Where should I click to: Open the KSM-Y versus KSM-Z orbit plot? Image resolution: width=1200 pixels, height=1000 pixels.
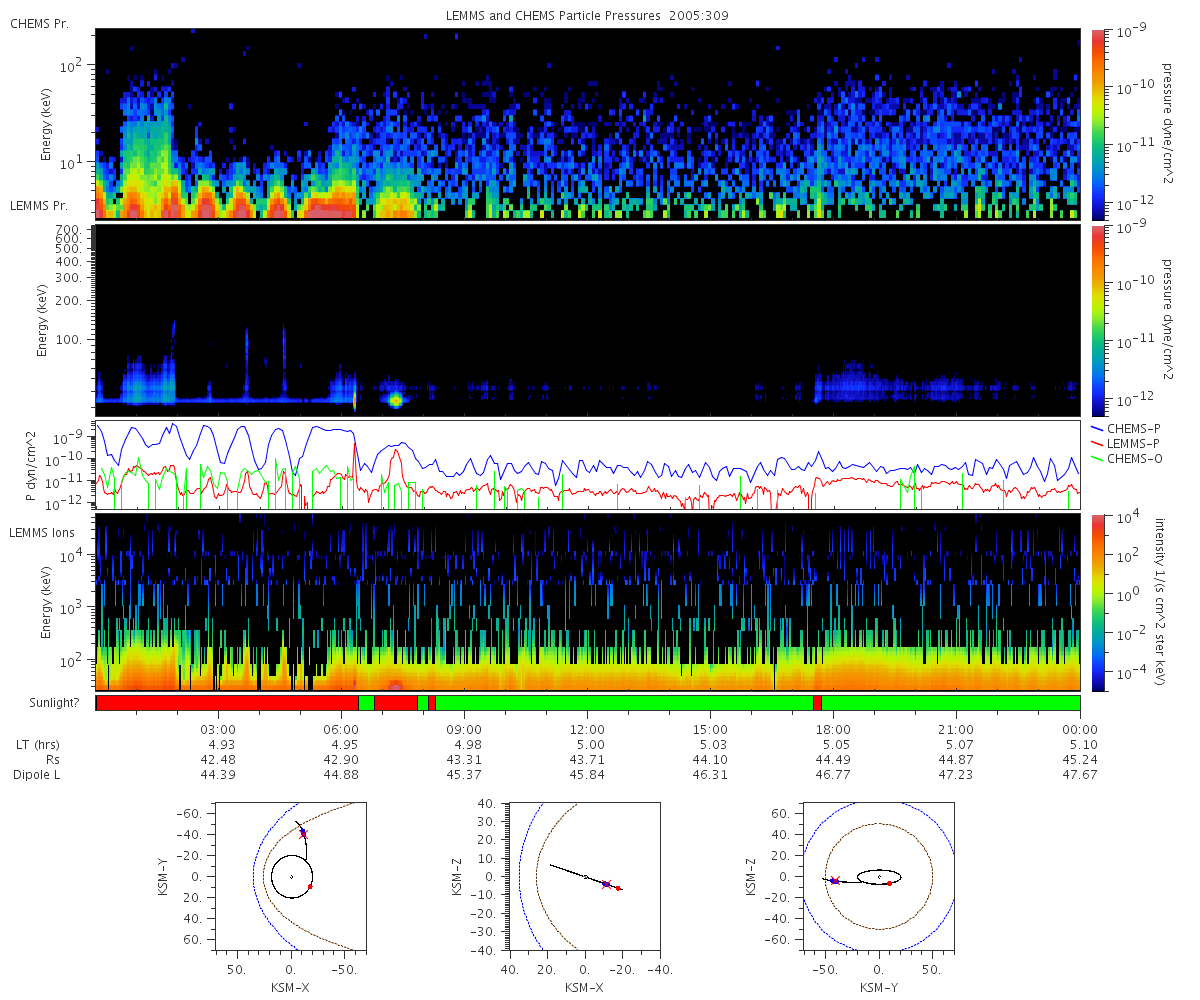[878, 875]
